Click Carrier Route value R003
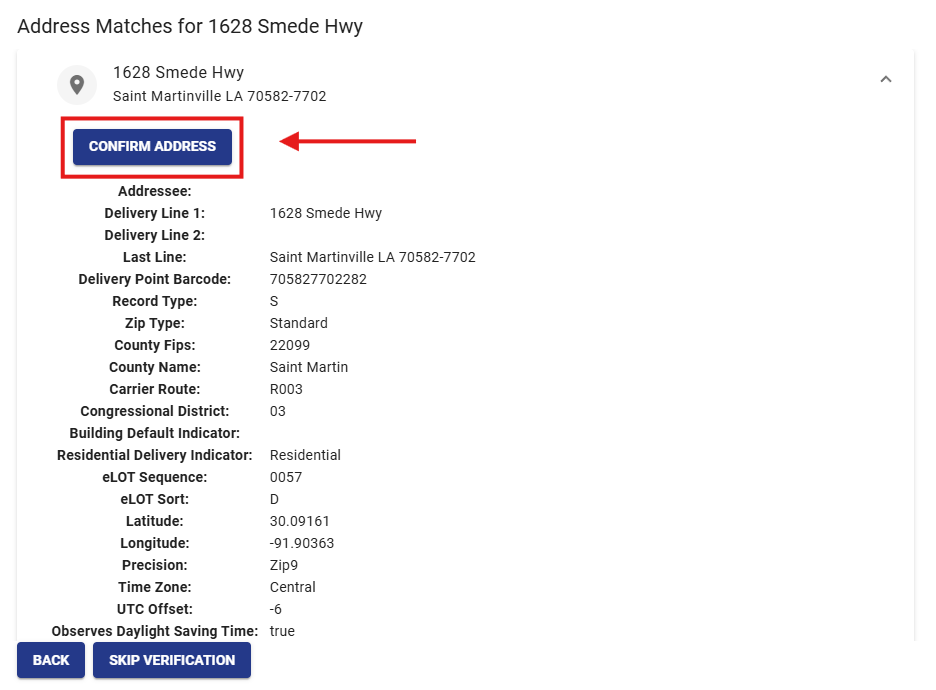The width and height of the screenshot is (936, 690). (x=286, y=389)
